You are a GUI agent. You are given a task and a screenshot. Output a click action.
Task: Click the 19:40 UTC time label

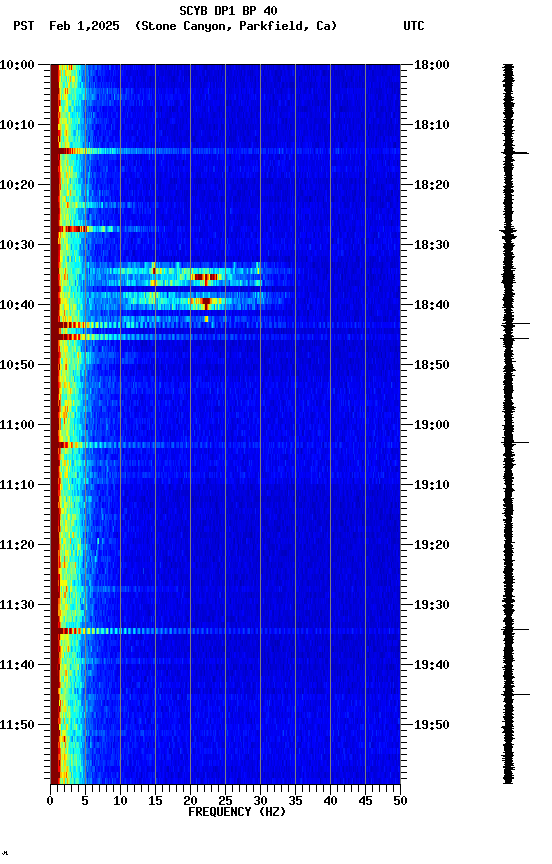click(x=432, y=665)
